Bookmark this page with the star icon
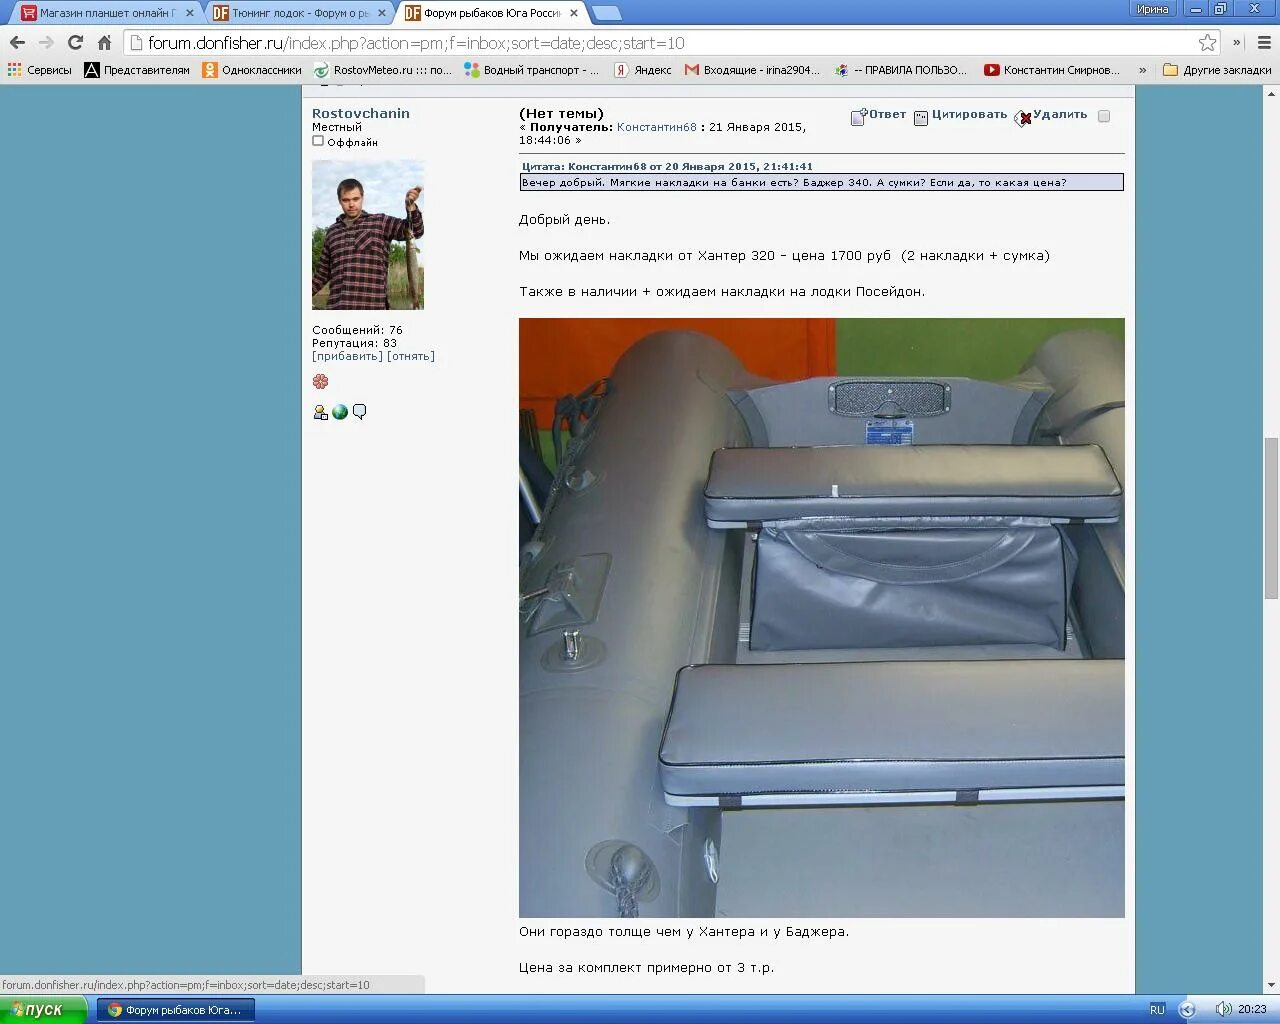Image resolution: width=1280 pixels, height=1024 pixels. coord(1207,43)
